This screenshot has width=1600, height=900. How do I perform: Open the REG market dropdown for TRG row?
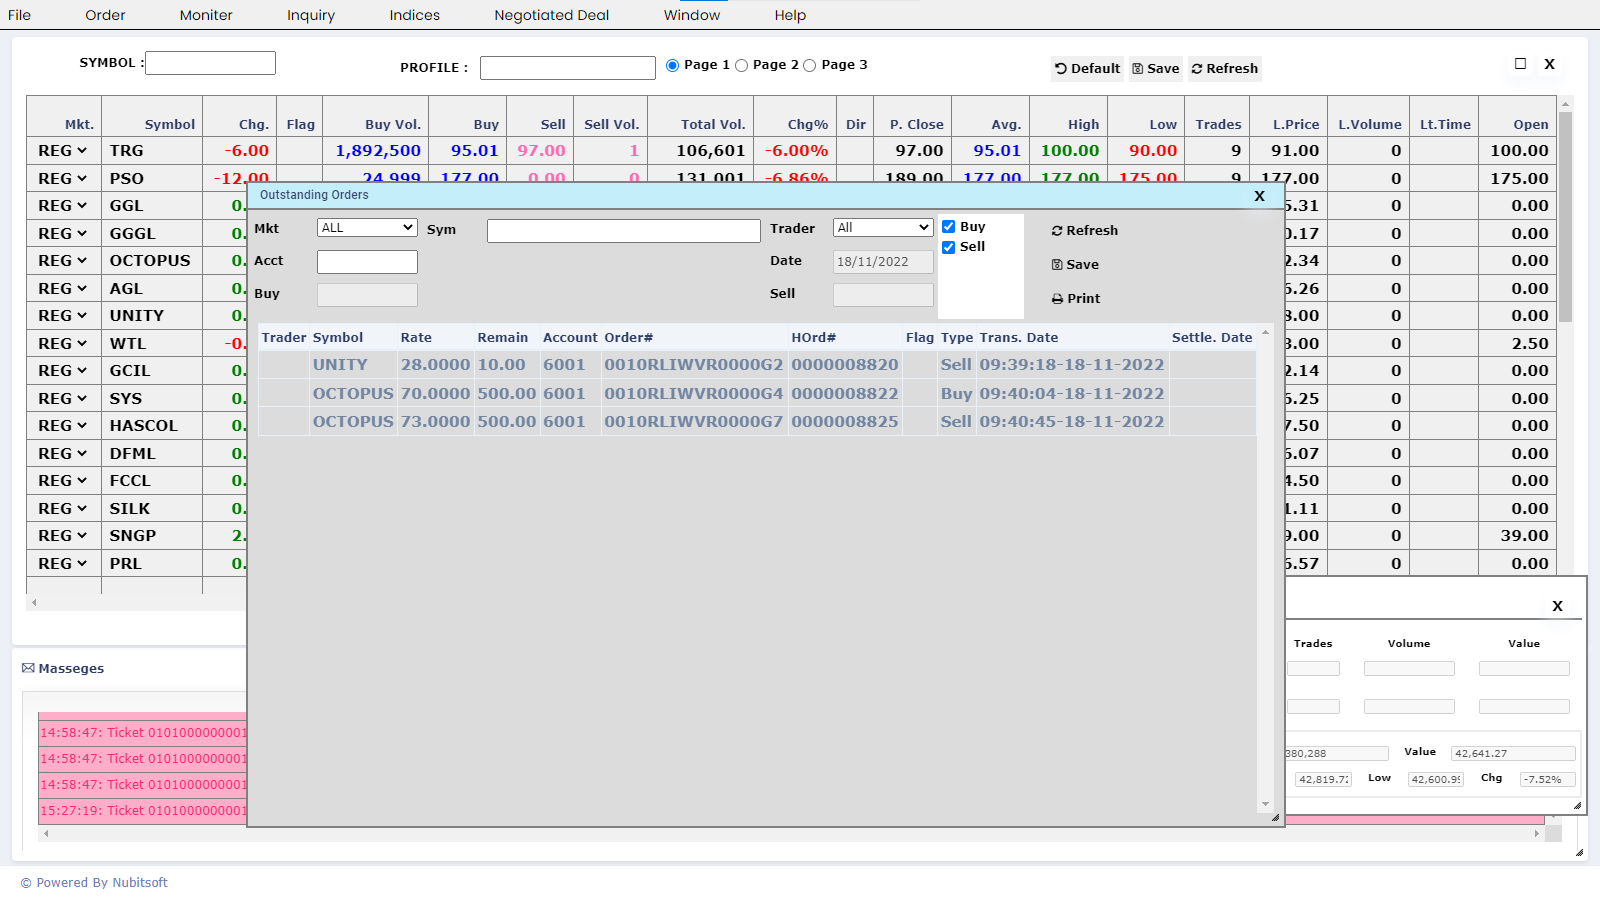(63, 151)
